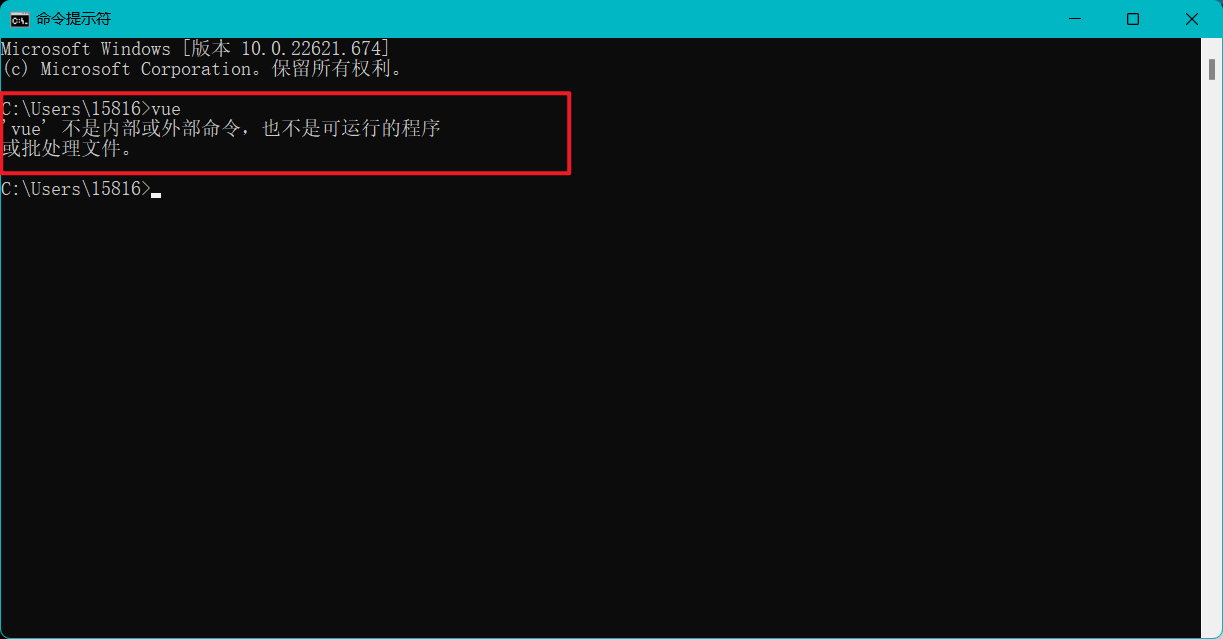Close the Command Prompt window
Screen dimensions: 1223x639
(x=1192, y=19)
